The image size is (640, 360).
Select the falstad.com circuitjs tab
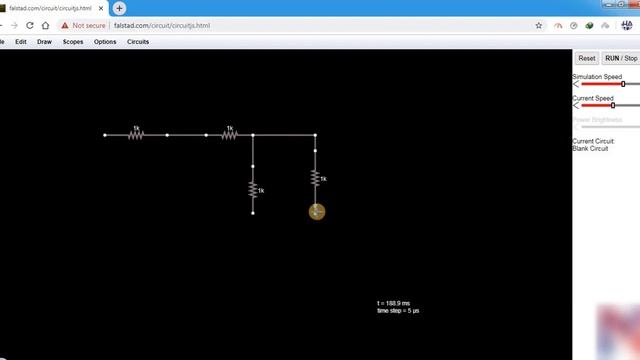tap(51, 8)
